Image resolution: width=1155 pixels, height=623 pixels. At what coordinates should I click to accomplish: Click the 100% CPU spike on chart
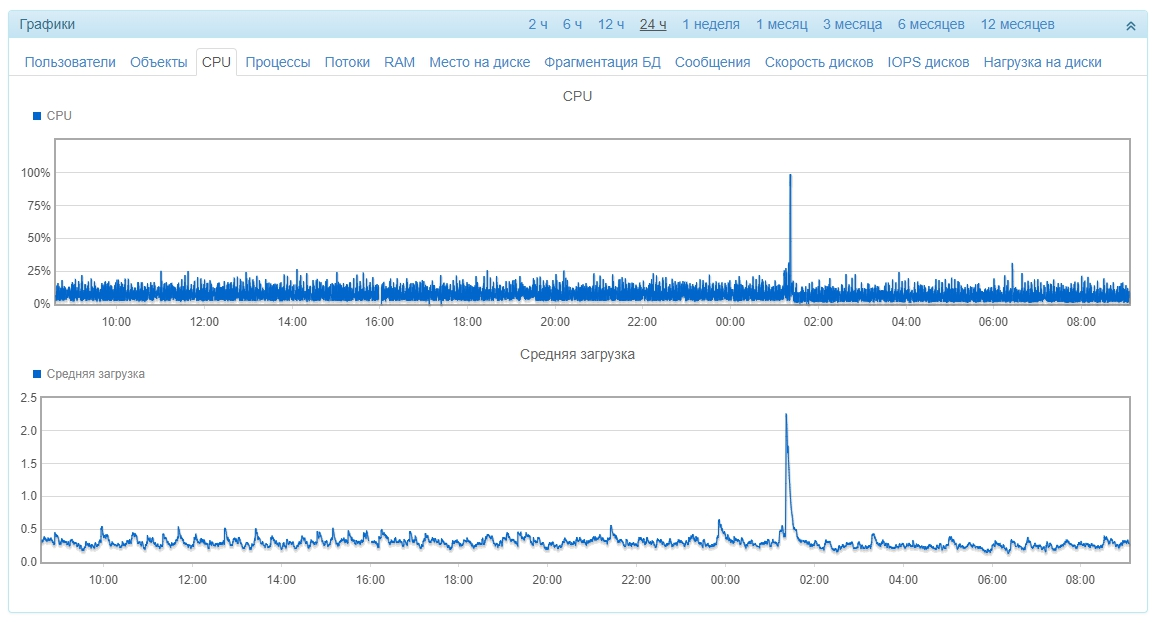[790, 177]
